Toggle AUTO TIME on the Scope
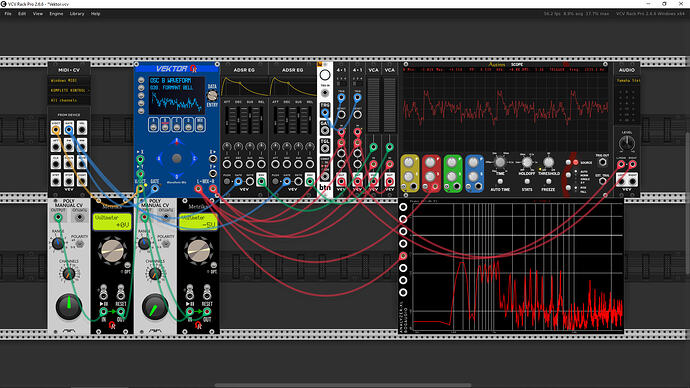The image size is (690, 388). coord(500,182)
